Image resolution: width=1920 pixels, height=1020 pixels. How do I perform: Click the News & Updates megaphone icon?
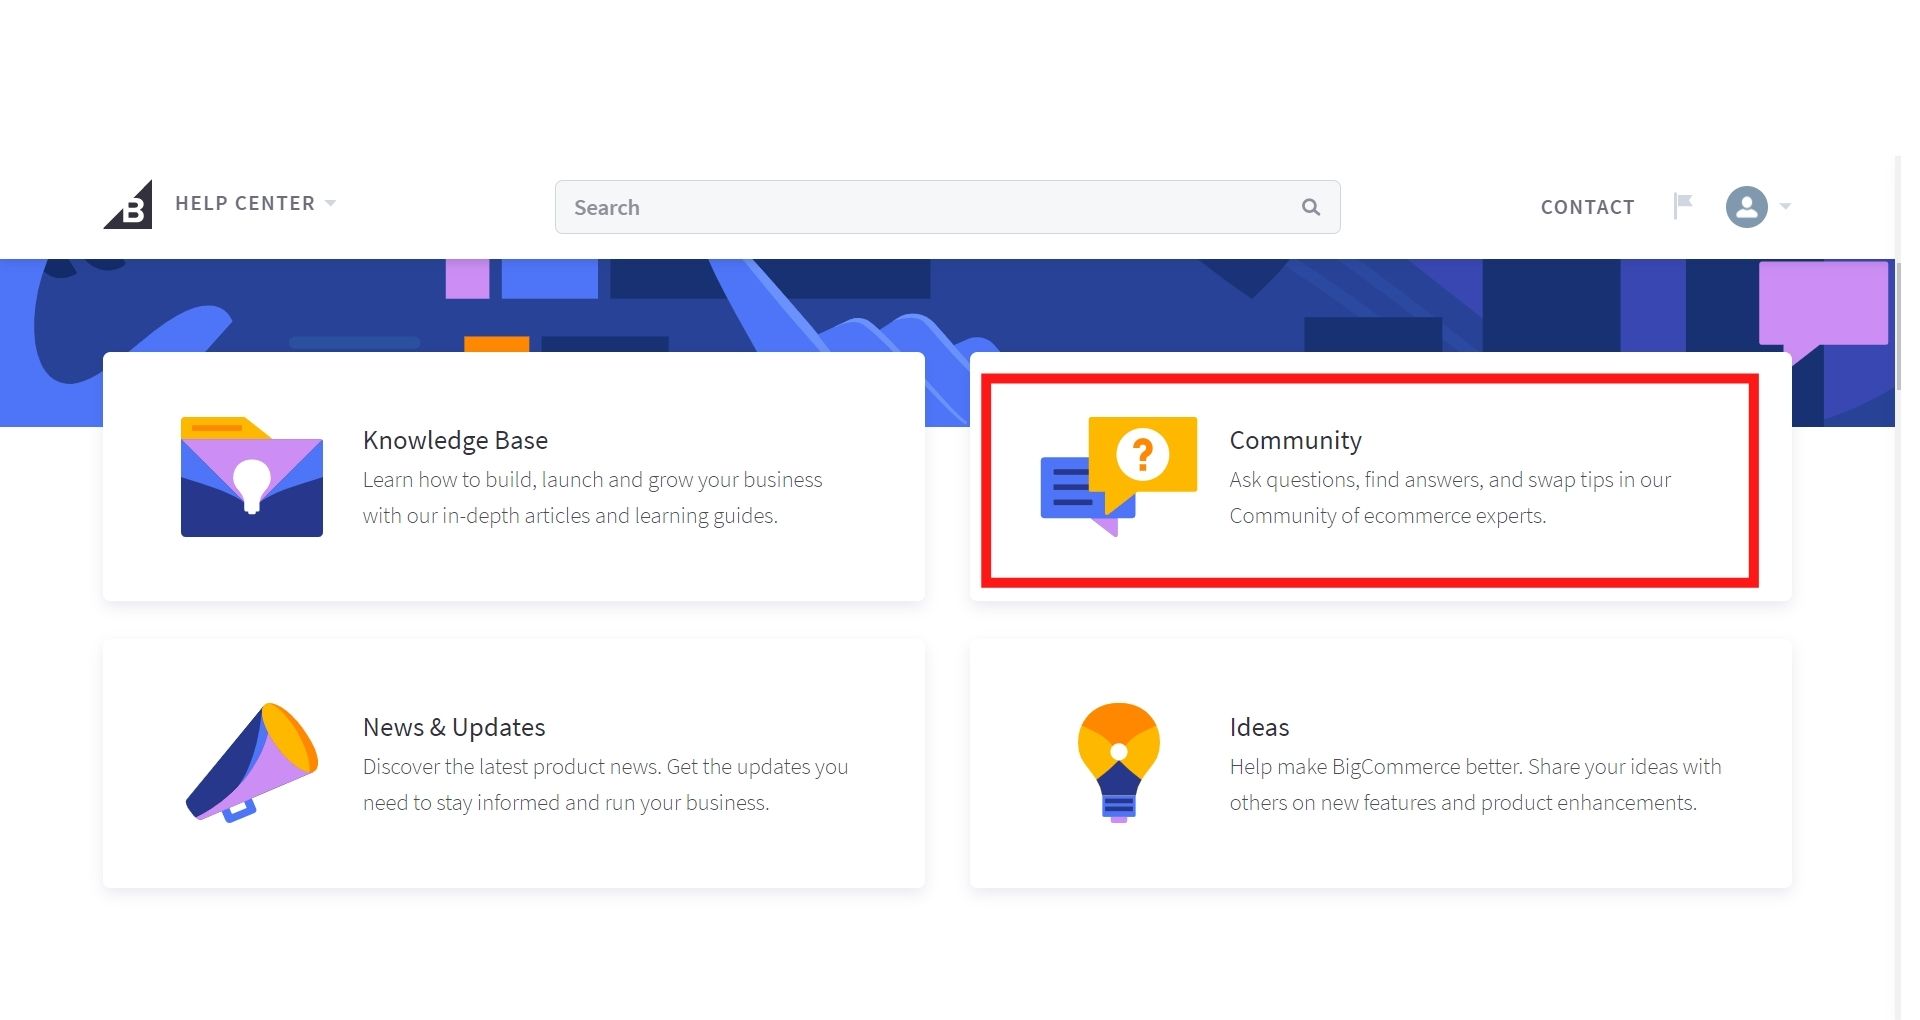pos(252,763)
